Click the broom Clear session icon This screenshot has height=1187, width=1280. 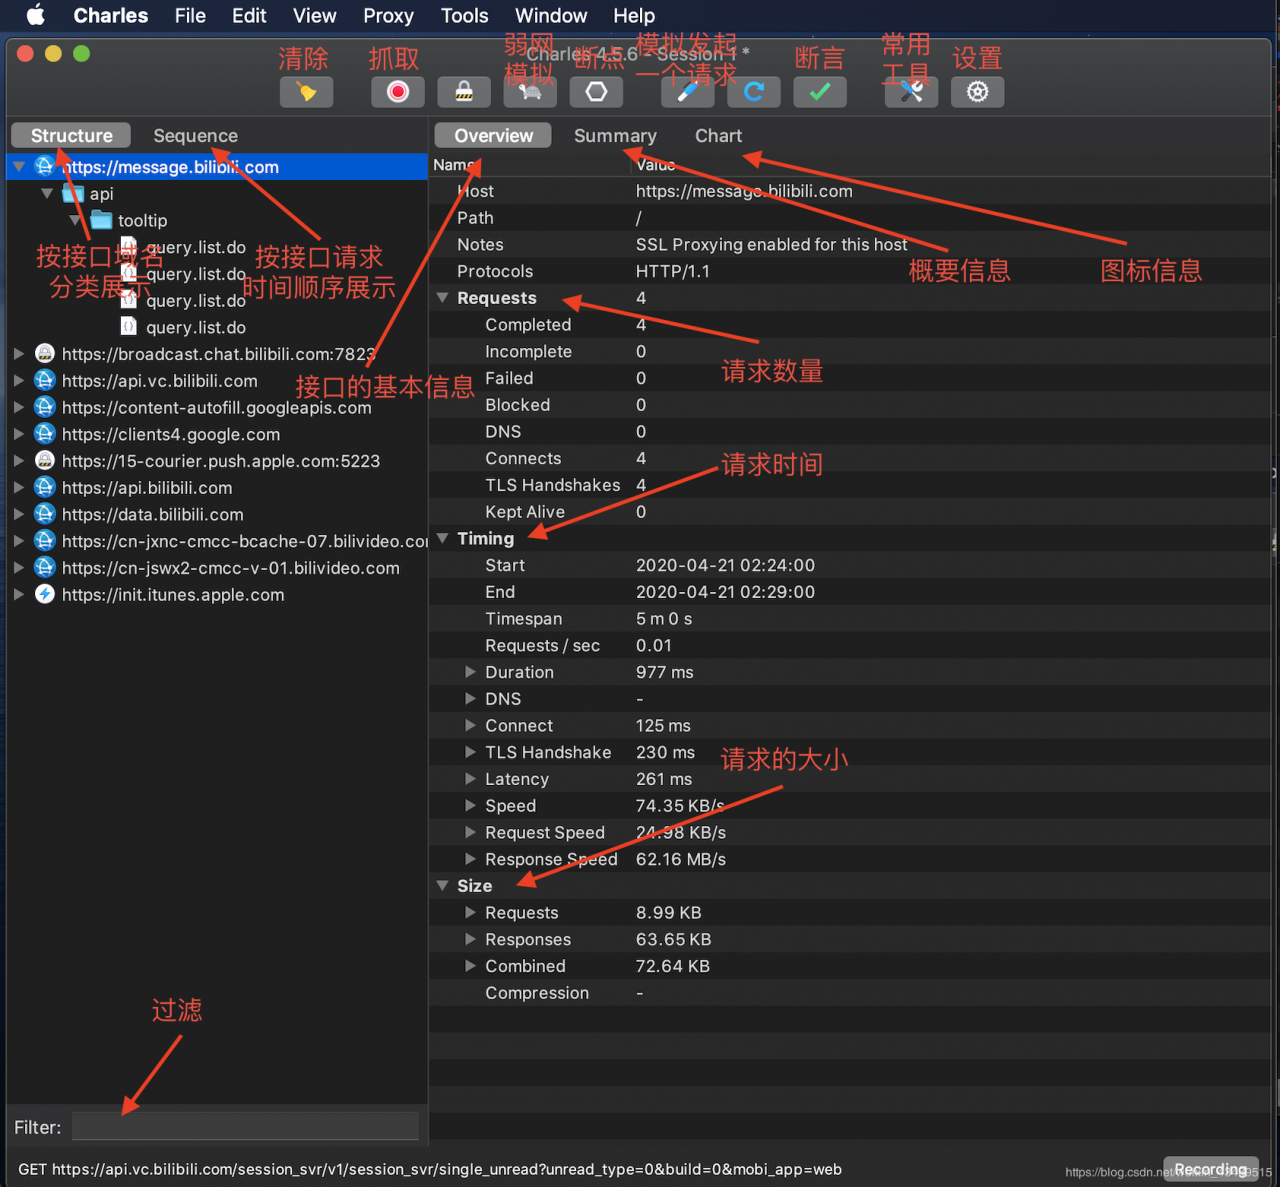pyautogui.click(x=306, y=92)
